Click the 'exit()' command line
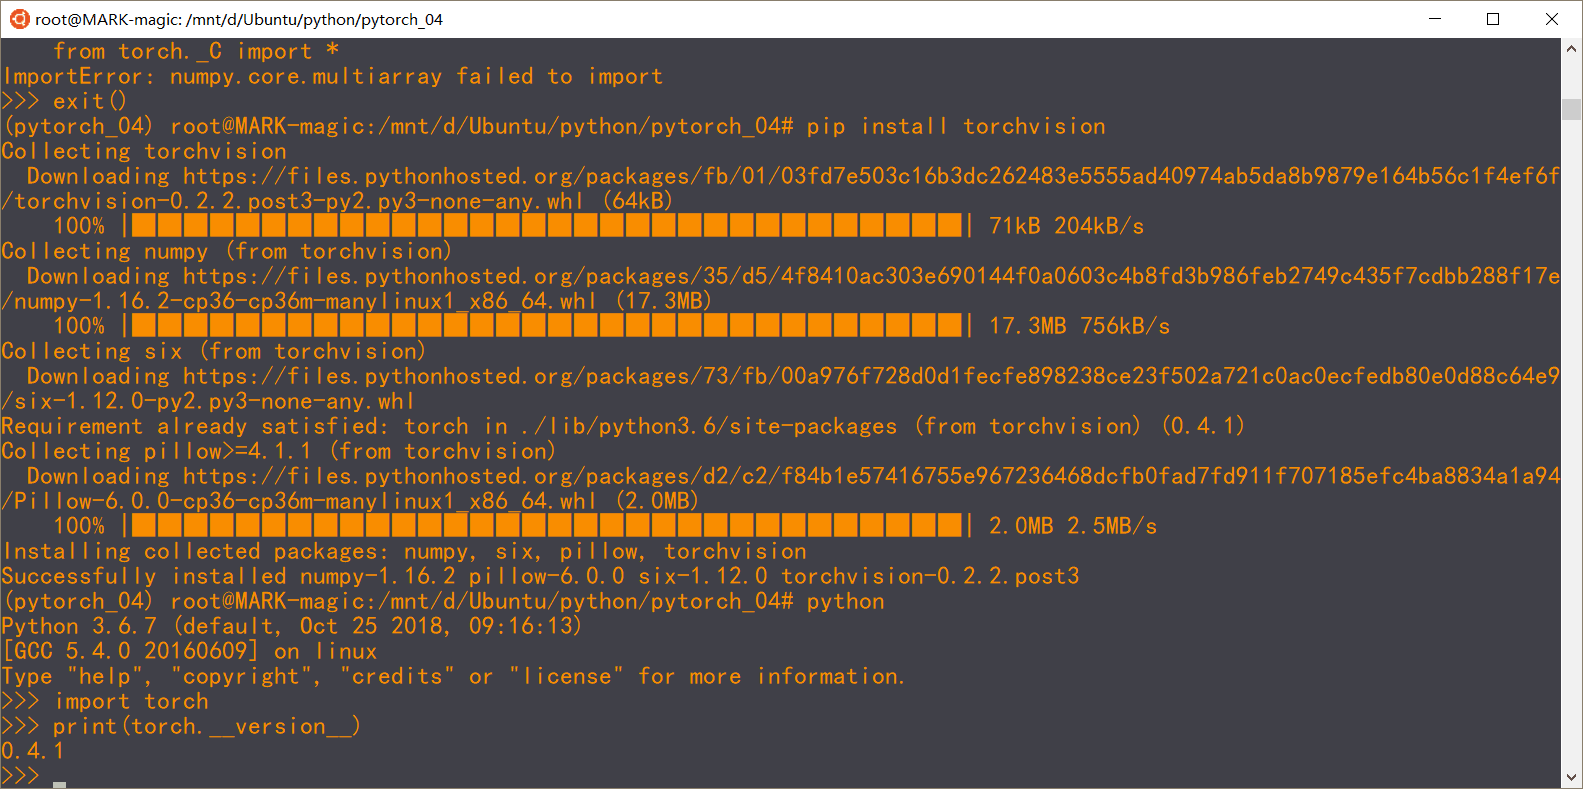This screenshot has height=789, width=1583. pos(65,101)
